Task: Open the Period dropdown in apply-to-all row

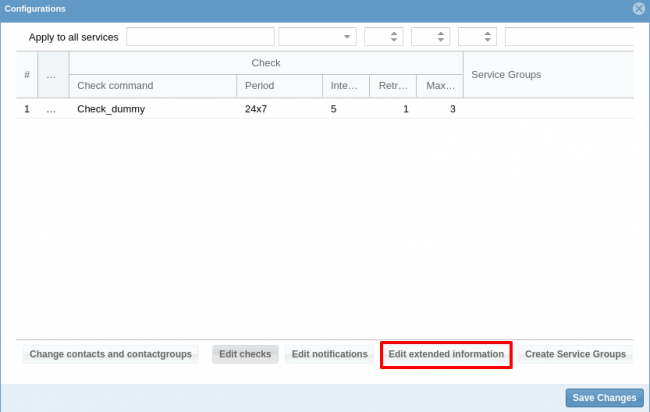Action: pos(317,37)
